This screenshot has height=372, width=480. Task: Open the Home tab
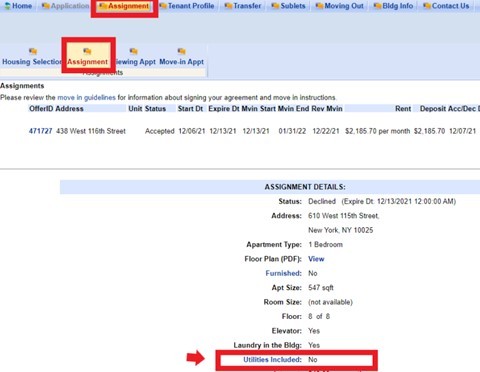click(x=18, y=6)
